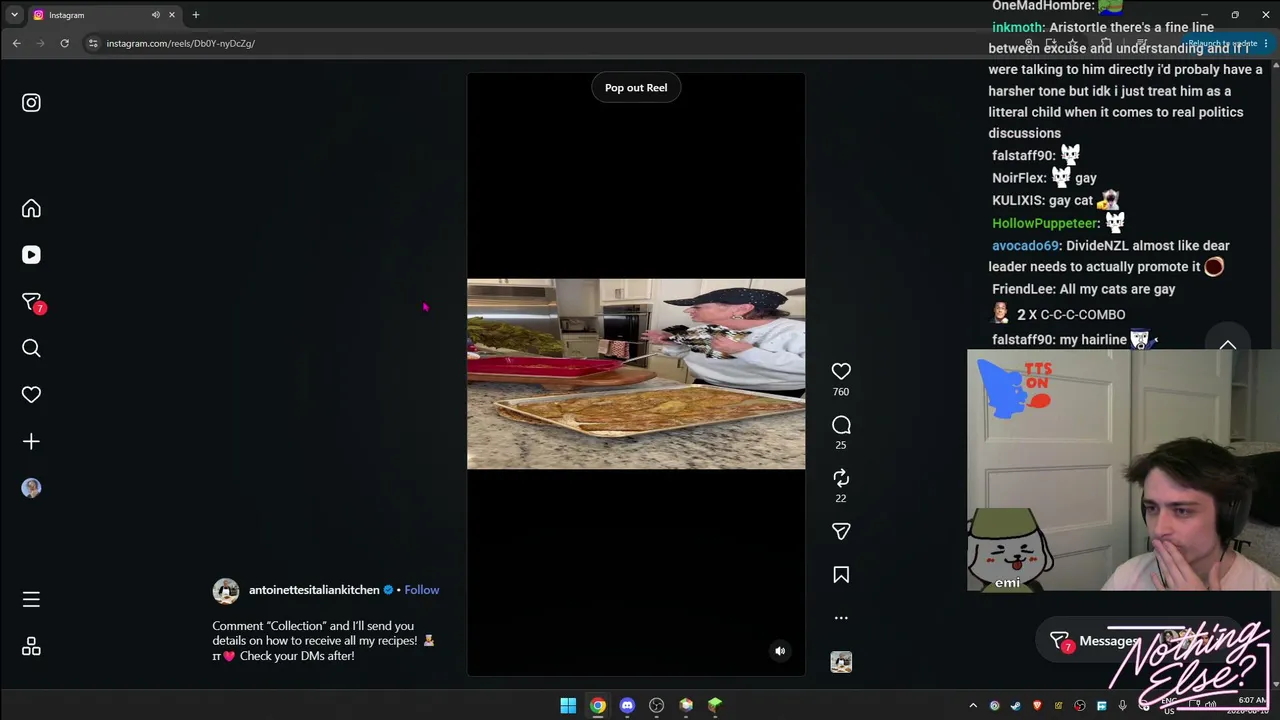Open the Instagram logo home link
The height and width of the screenshot is (720, 1280).
[x=31, y=102]
